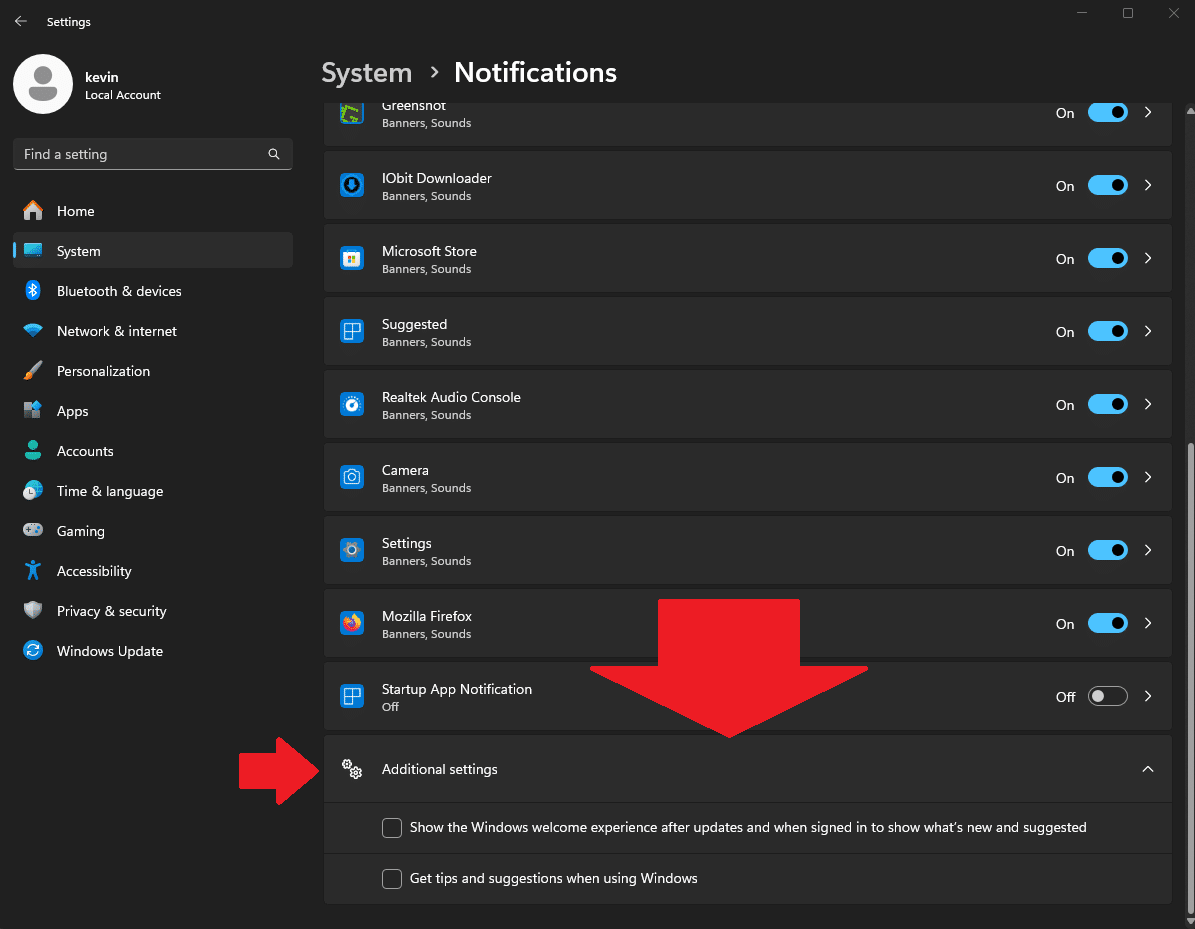Disable IObit Downloader notifications toggle

click(1107, 185)
